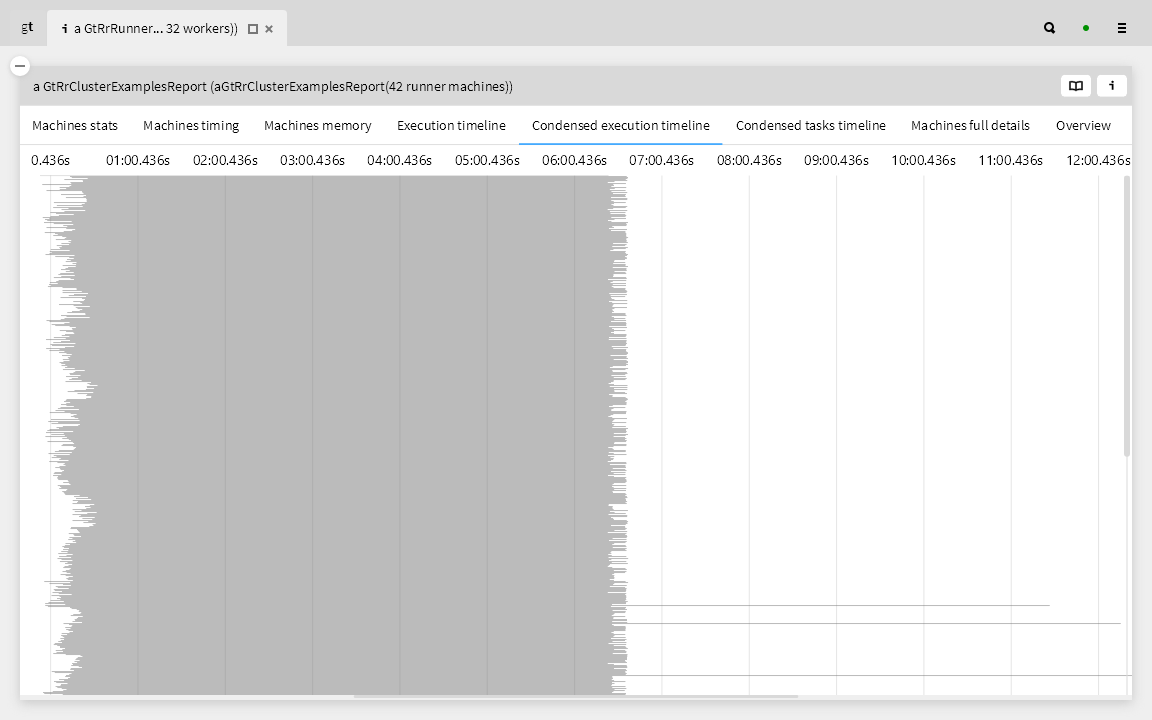Click the inspector info button in report header

point(1112,86)
